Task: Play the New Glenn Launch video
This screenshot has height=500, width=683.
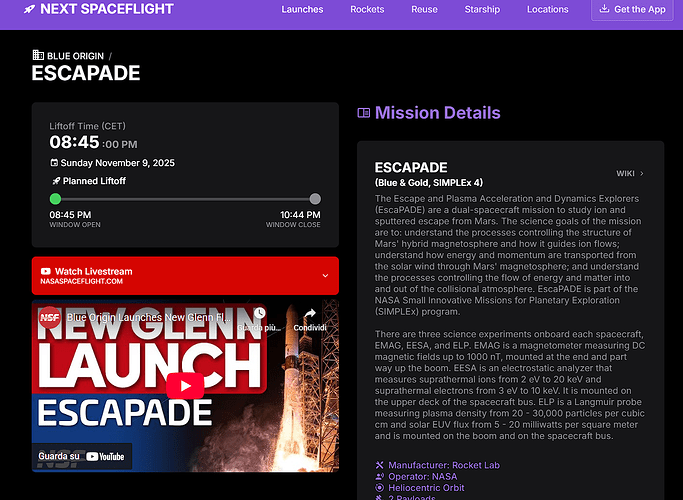Action: [185, 386]
